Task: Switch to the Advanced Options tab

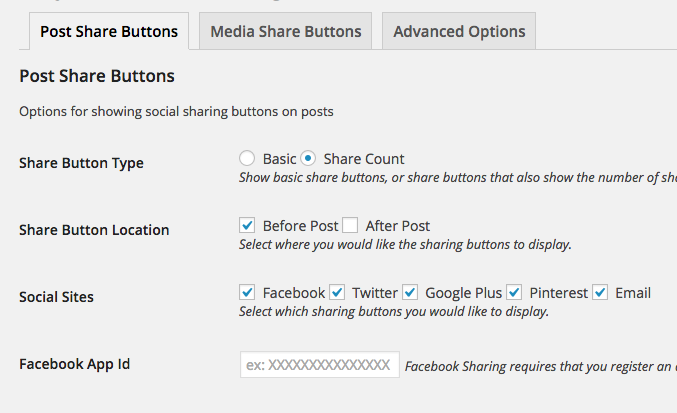Action: tap(459, 32)
